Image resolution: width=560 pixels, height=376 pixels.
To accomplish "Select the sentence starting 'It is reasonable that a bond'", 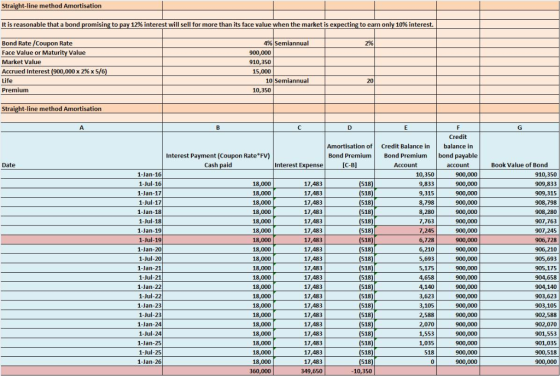I will tap(218, 25).
